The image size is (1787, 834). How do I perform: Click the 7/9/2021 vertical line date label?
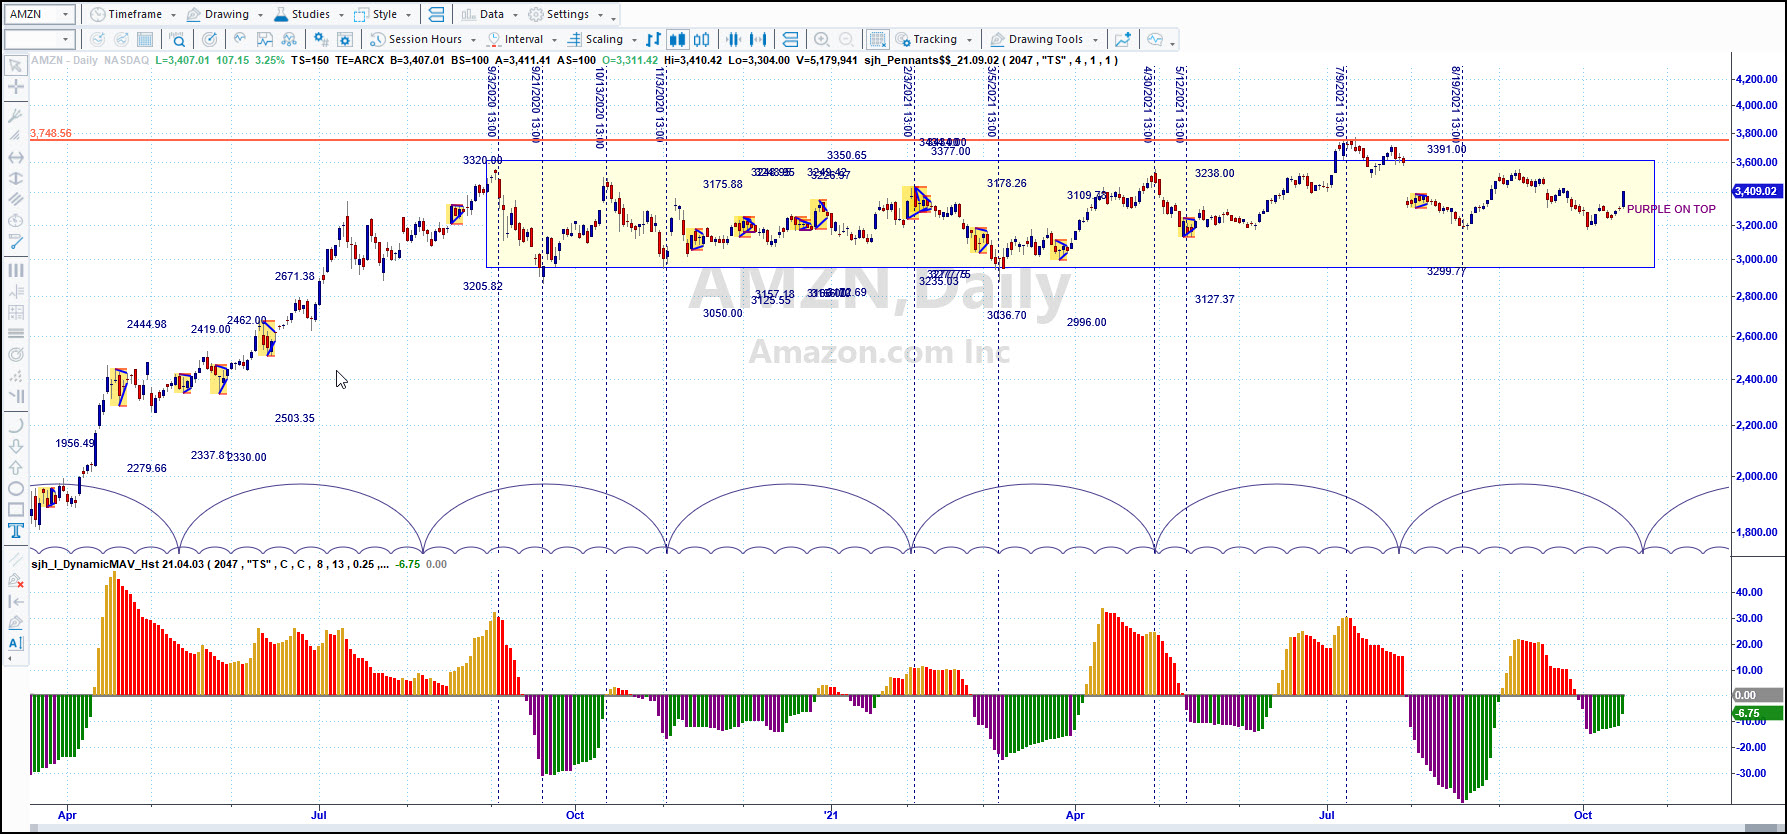pos(1339,102)
